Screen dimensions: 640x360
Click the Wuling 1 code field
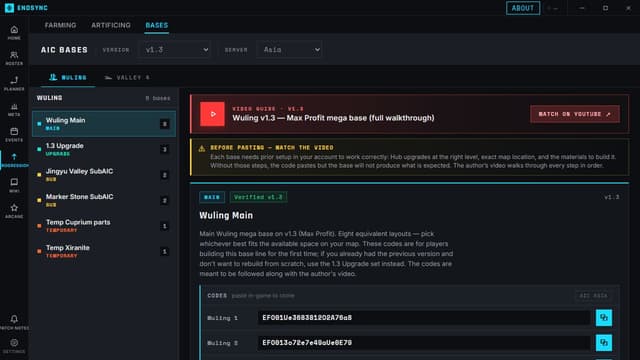424,318
